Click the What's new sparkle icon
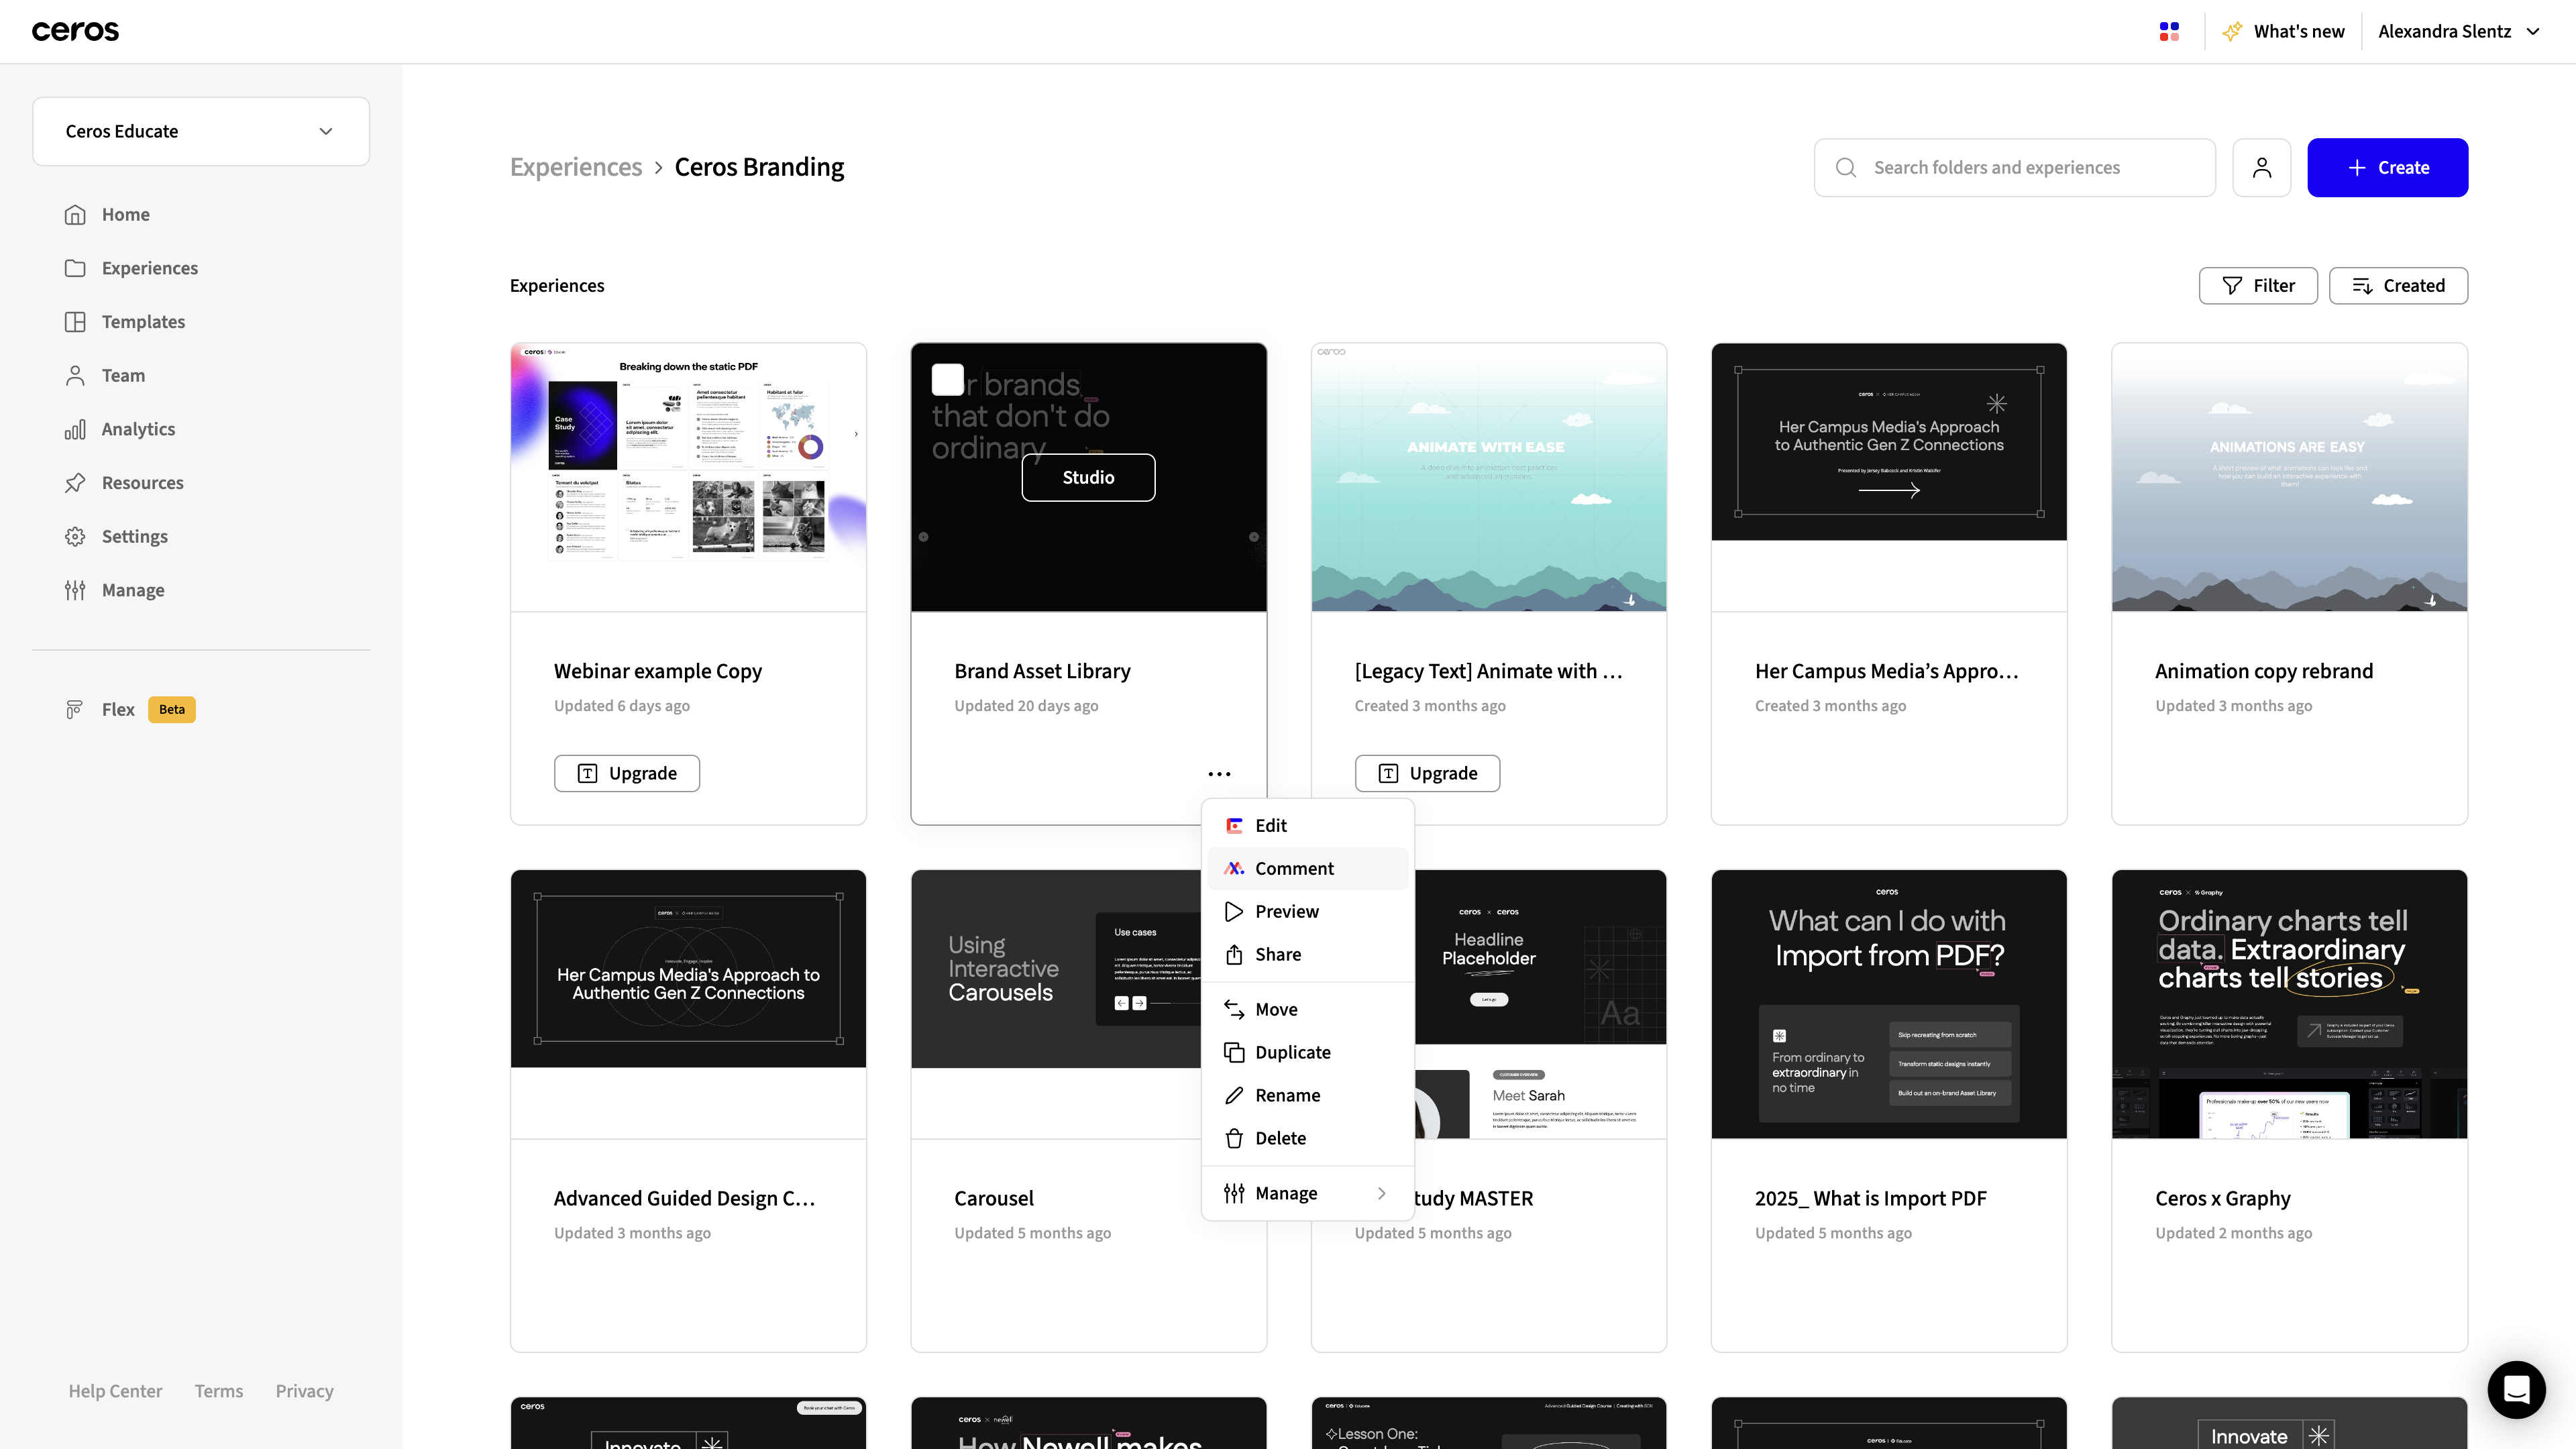This screenshot has width=2576, height=1449. point(2232,32)
